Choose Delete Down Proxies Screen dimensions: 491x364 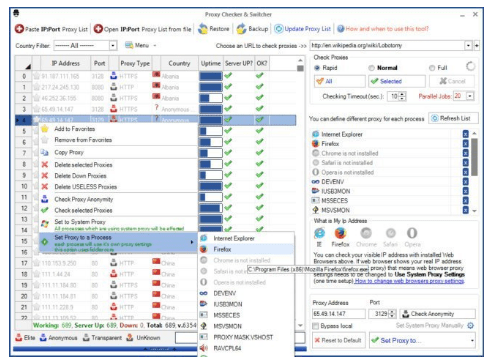(x=118, y=176)
